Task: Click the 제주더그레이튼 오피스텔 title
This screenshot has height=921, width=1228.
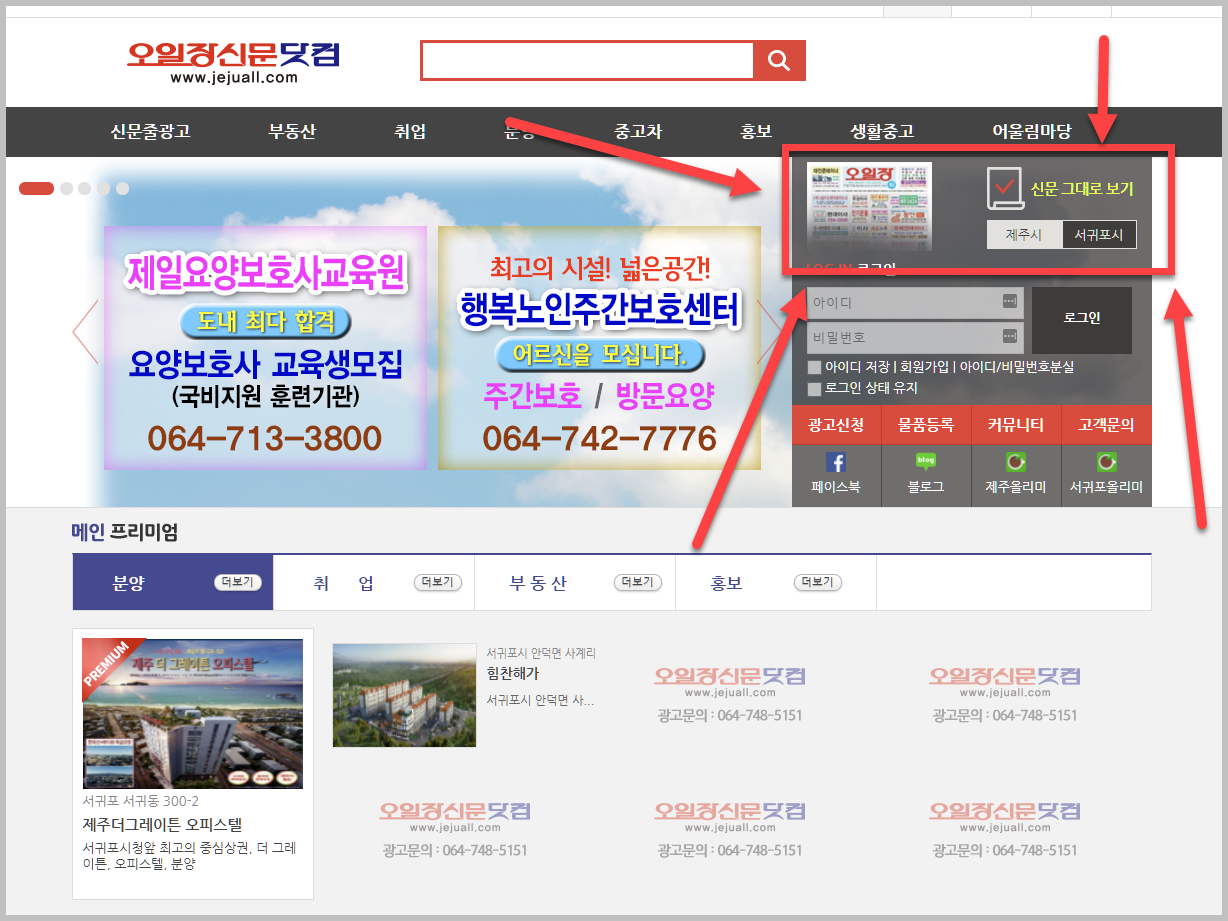Action: 162,825
